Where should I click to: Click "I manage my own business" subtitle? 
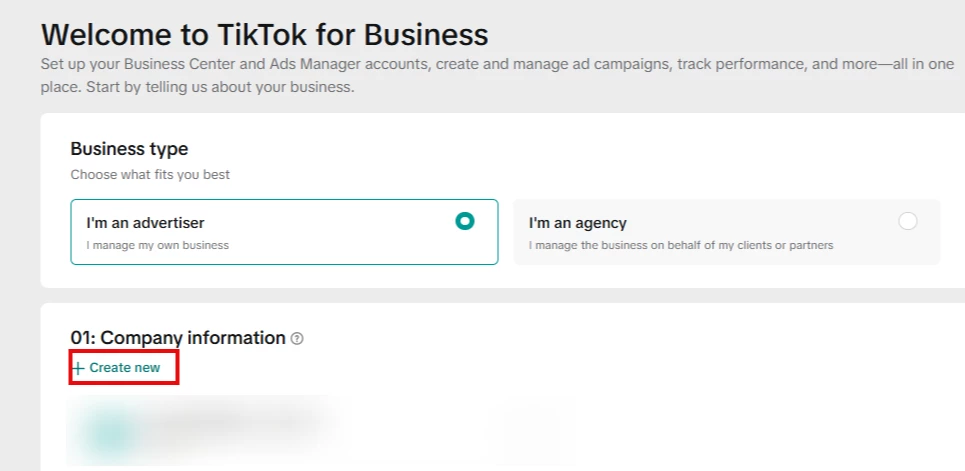157,245
